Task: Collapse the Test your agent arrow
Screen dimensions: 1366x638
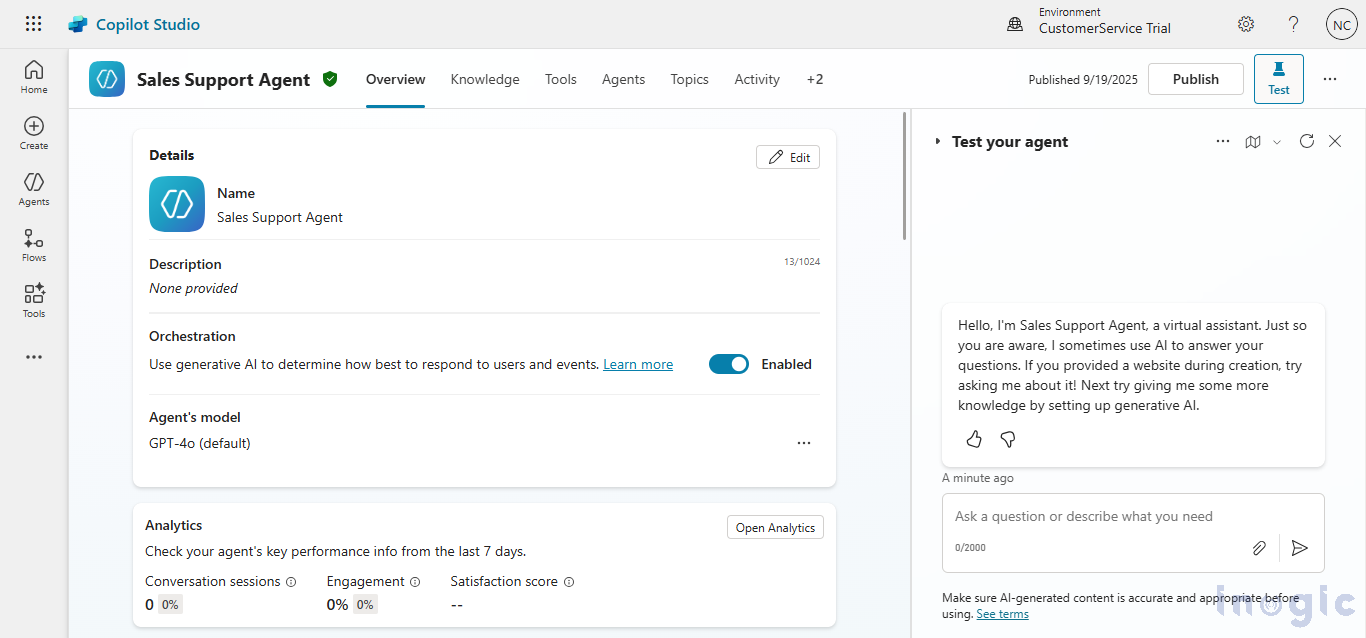Action: coord(937,142)
